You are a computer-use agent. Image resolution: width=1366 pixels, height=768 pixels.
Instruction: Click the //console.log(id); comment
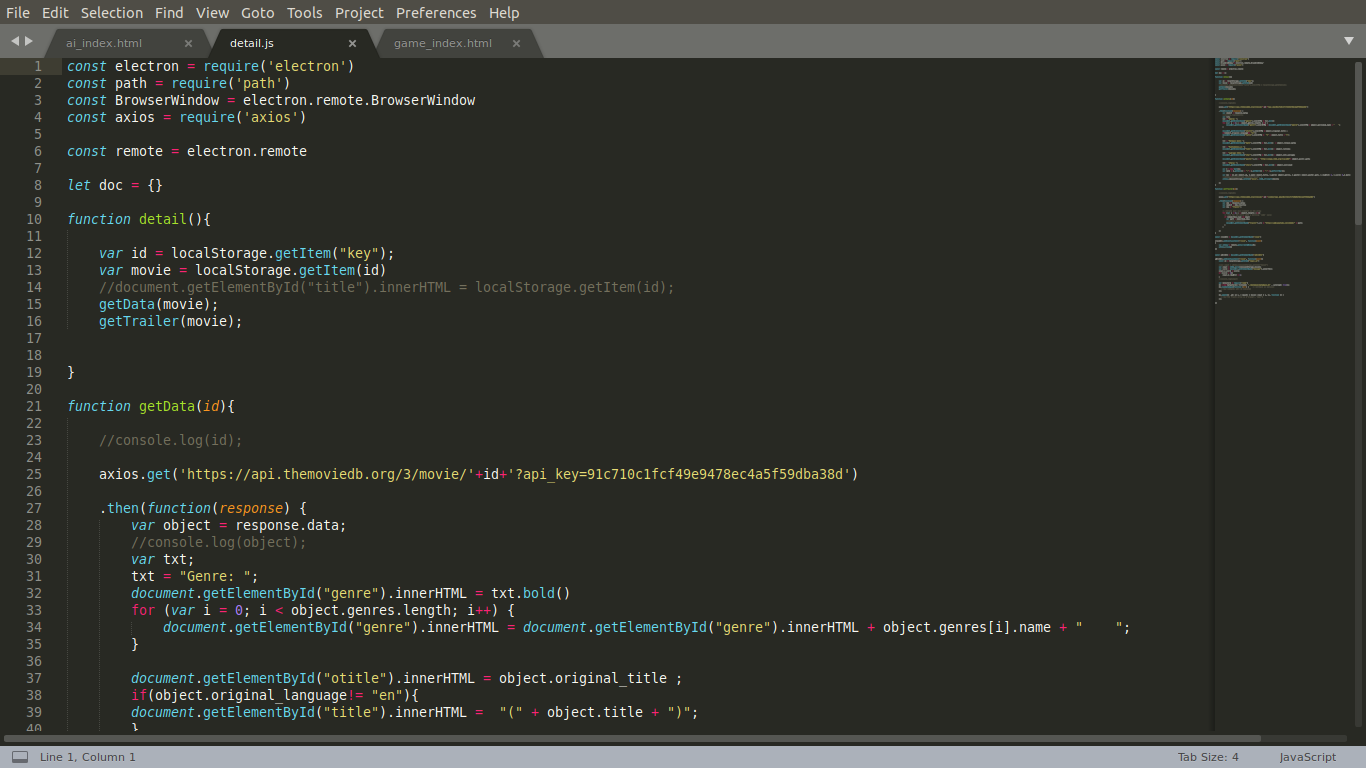click(171, 440)
